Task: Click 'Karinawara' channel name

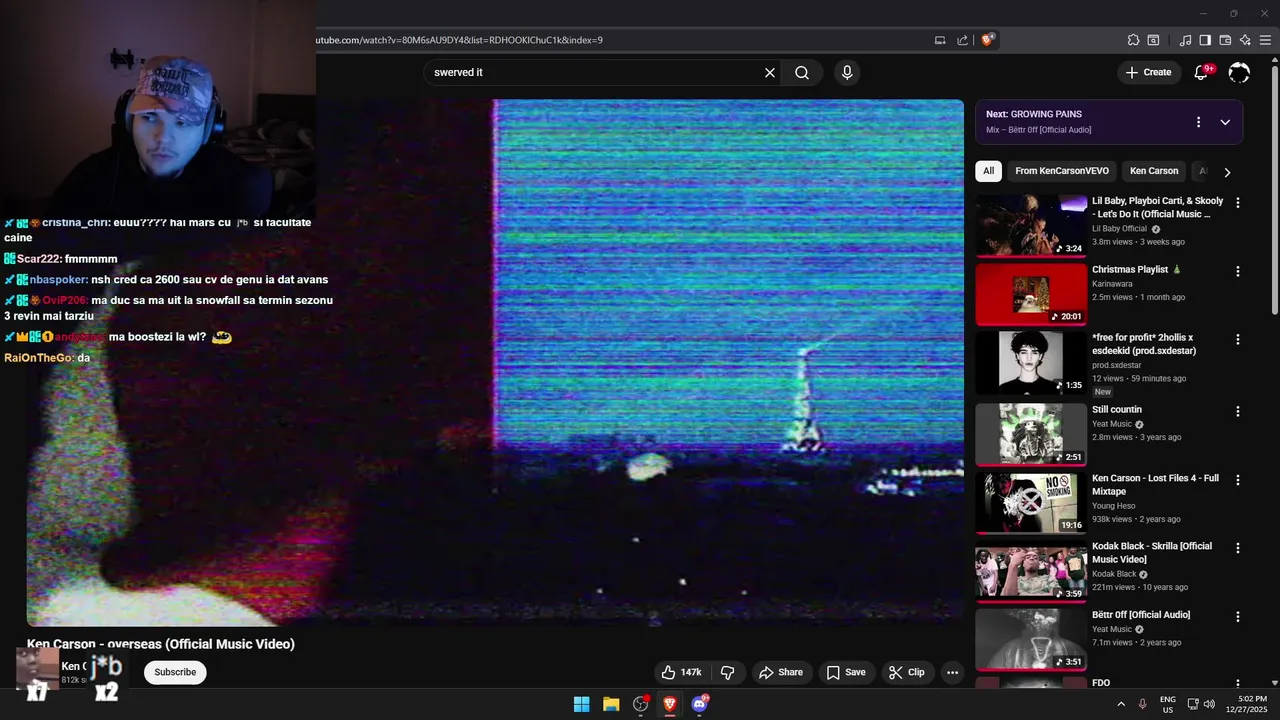Action: (x=1112, y=284)
